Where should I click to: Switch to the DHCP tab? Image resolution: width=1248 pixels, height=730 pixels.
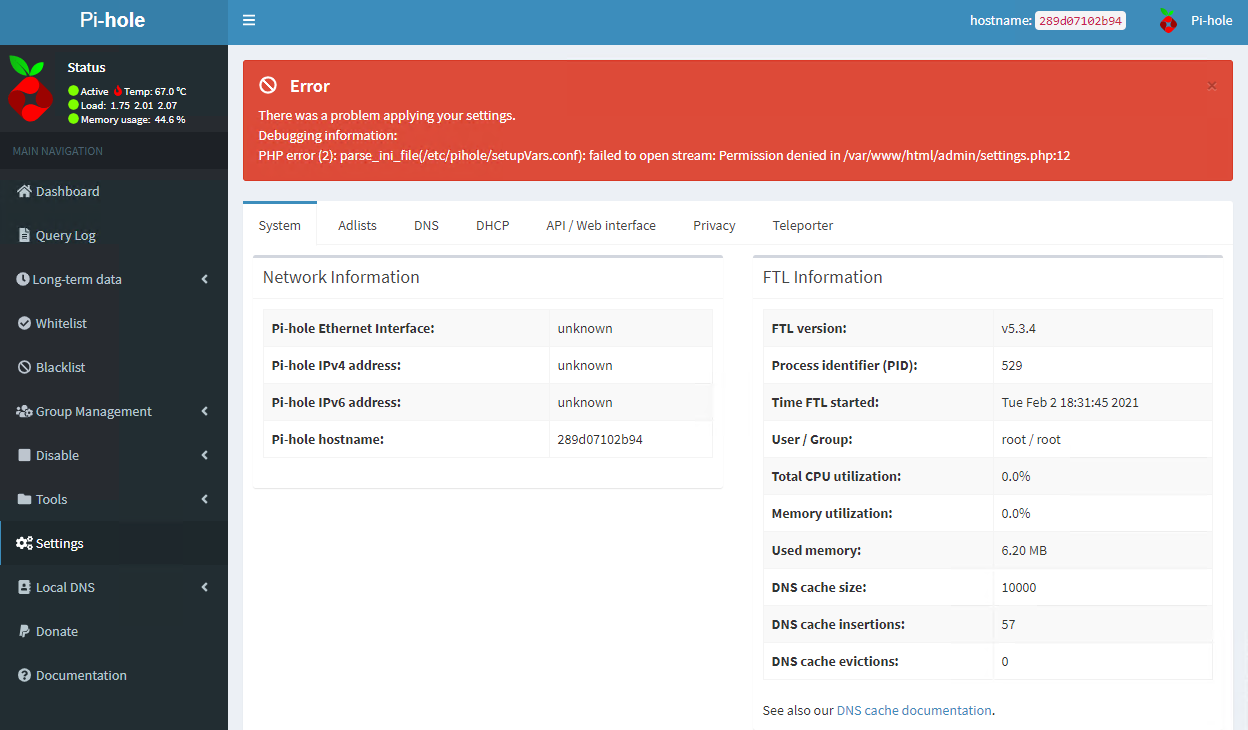pyautogui.click(x=492, y=225)
